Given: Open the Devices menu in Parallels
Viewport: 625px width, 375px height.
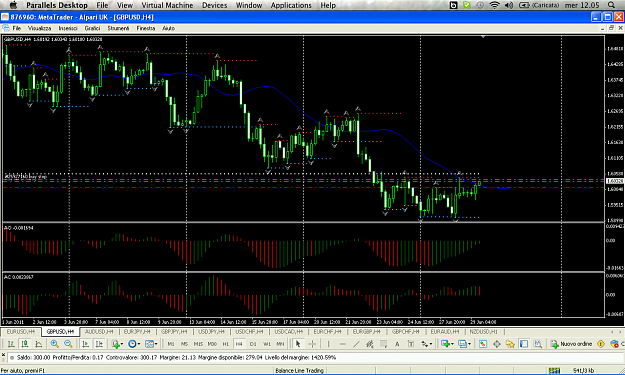Looking at the screenshot, I should (x=214, y=5).
